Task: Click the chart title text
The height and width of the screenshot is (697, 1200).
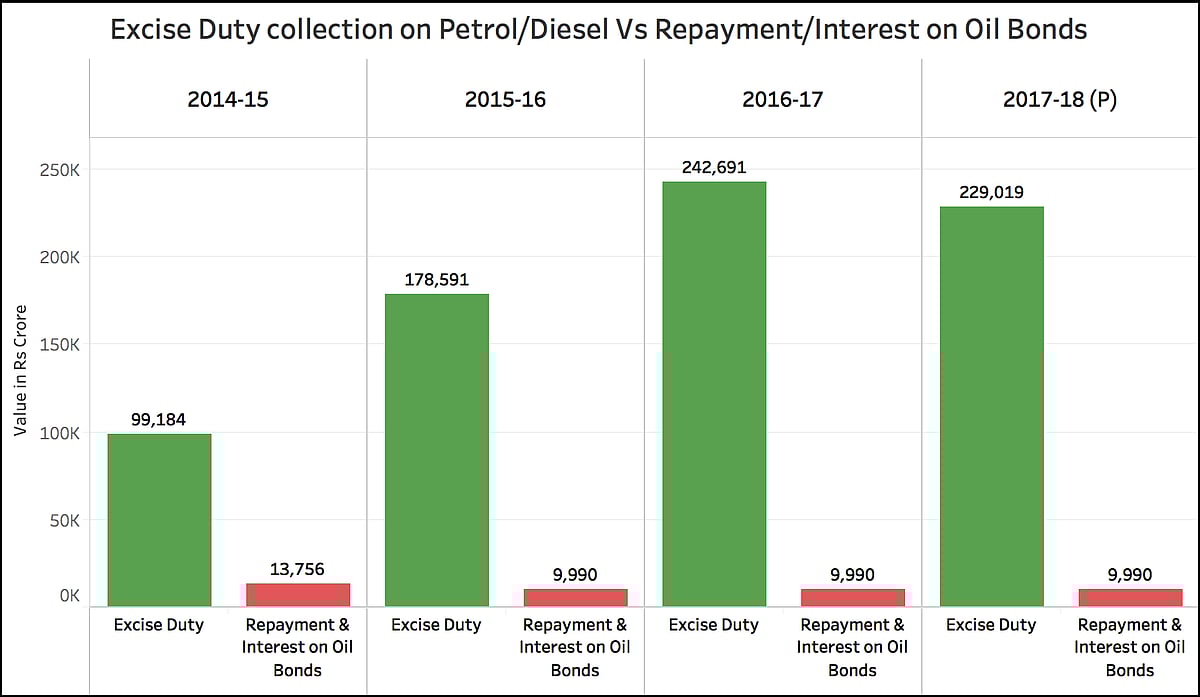Action: click(x=598, y=30)
